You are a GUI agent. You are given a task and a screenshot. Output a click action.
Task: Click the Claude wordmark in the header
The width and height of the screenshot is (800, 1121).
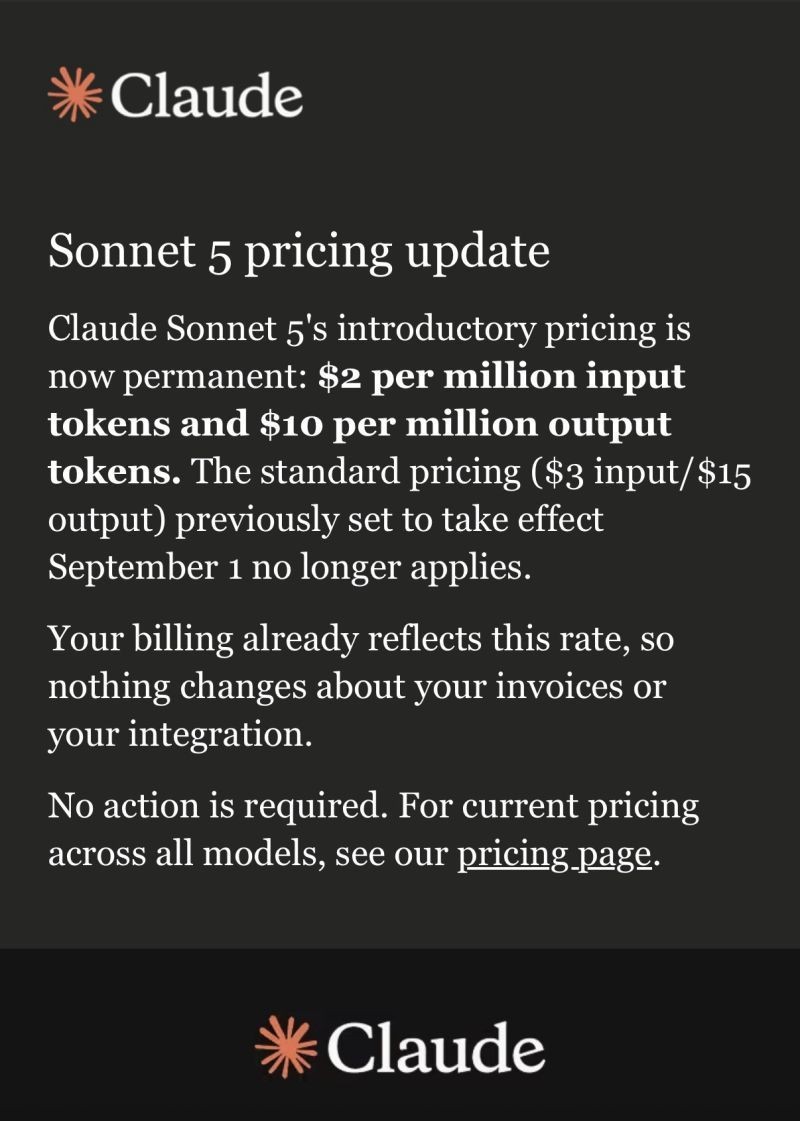[207, 95]
